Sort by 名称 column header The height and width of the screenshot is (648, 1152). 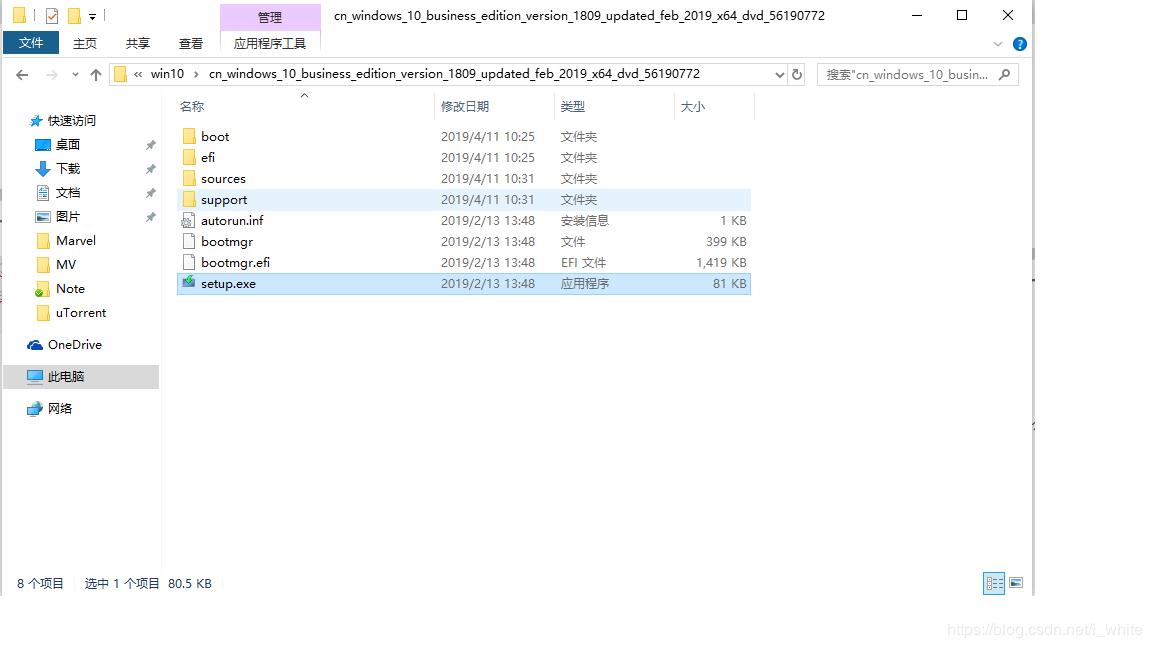coord(192,107)
